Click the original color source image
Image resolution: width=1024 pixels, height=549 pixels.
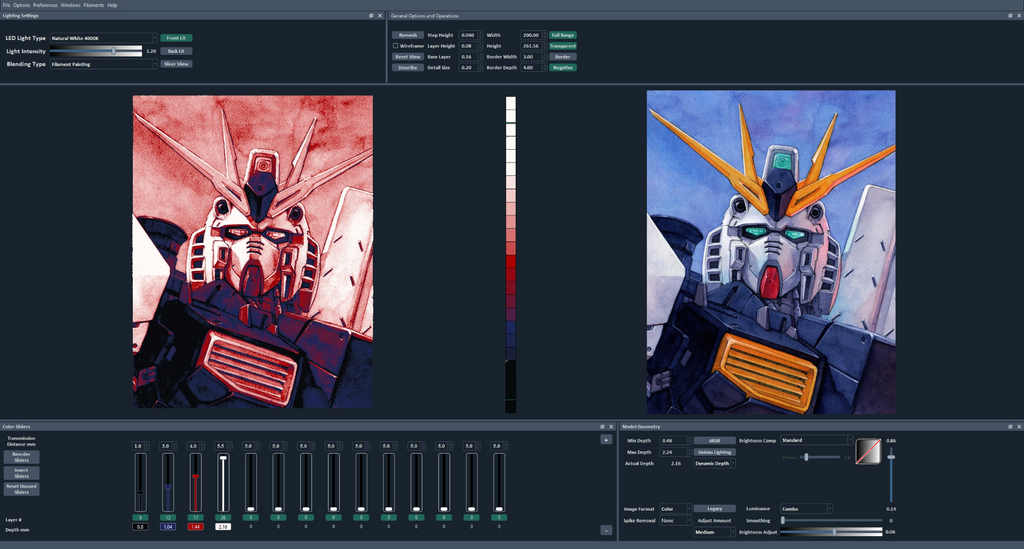coord(771,252)
